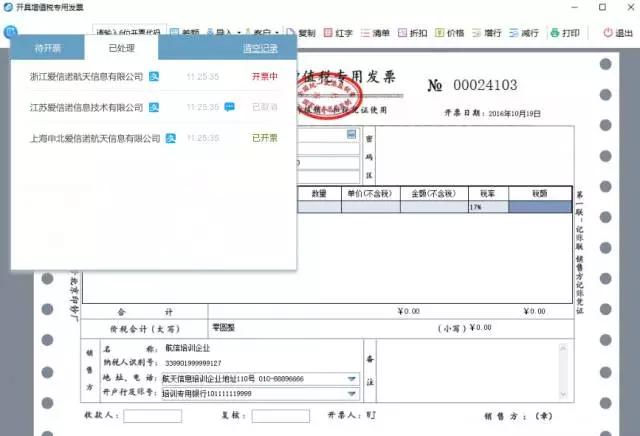The height and width of the screenshot is (436, 640).
Task: Click the 17% tax rate cell
Action: (x=488, y=207)
